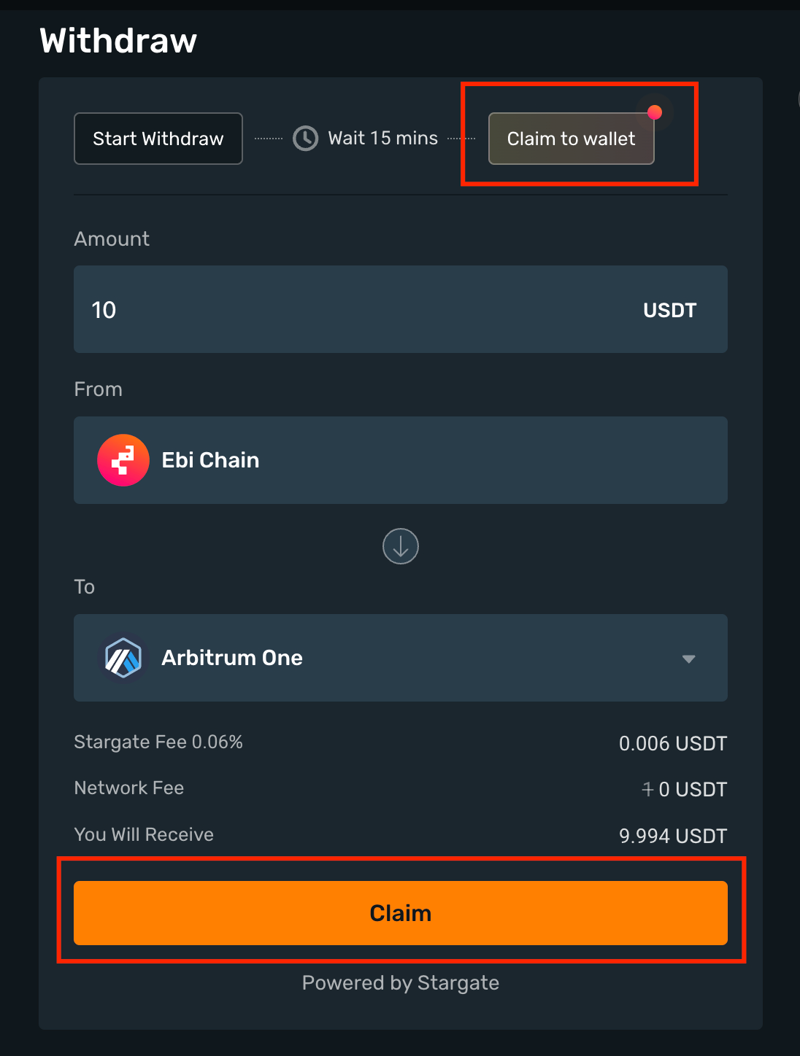
Task: Switch to the Claim to wallet step
Action: pyautogui.click(x=571, y=139)
